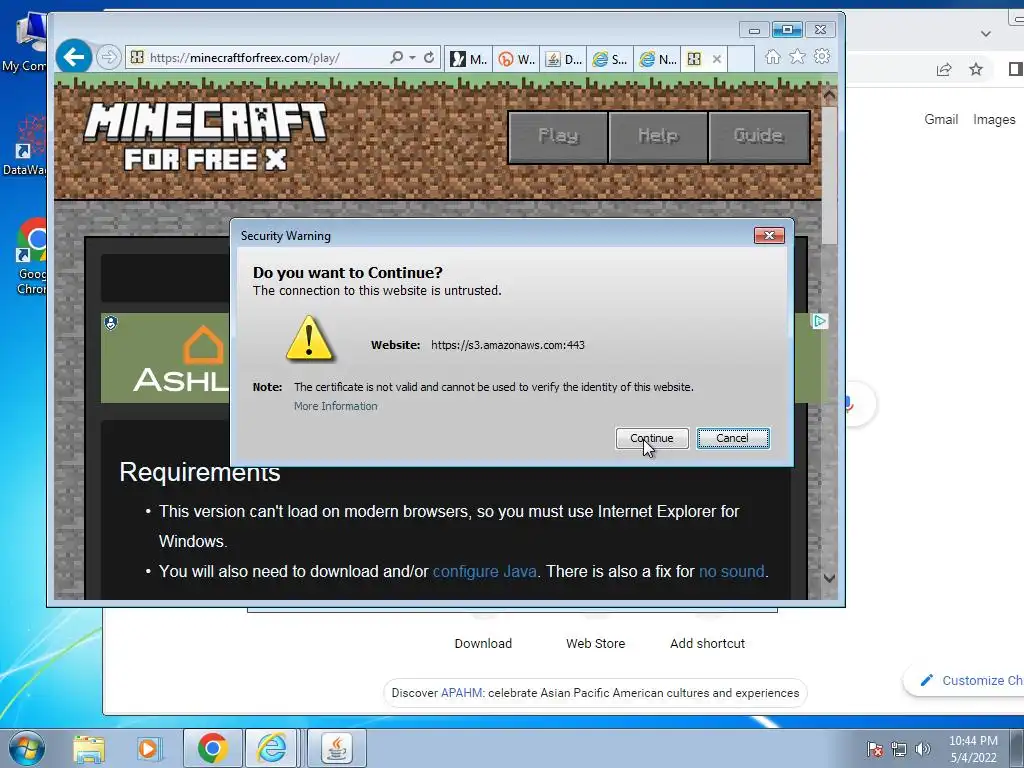
Task: Open File Explorer from taskbar
Action: (89, 748)
